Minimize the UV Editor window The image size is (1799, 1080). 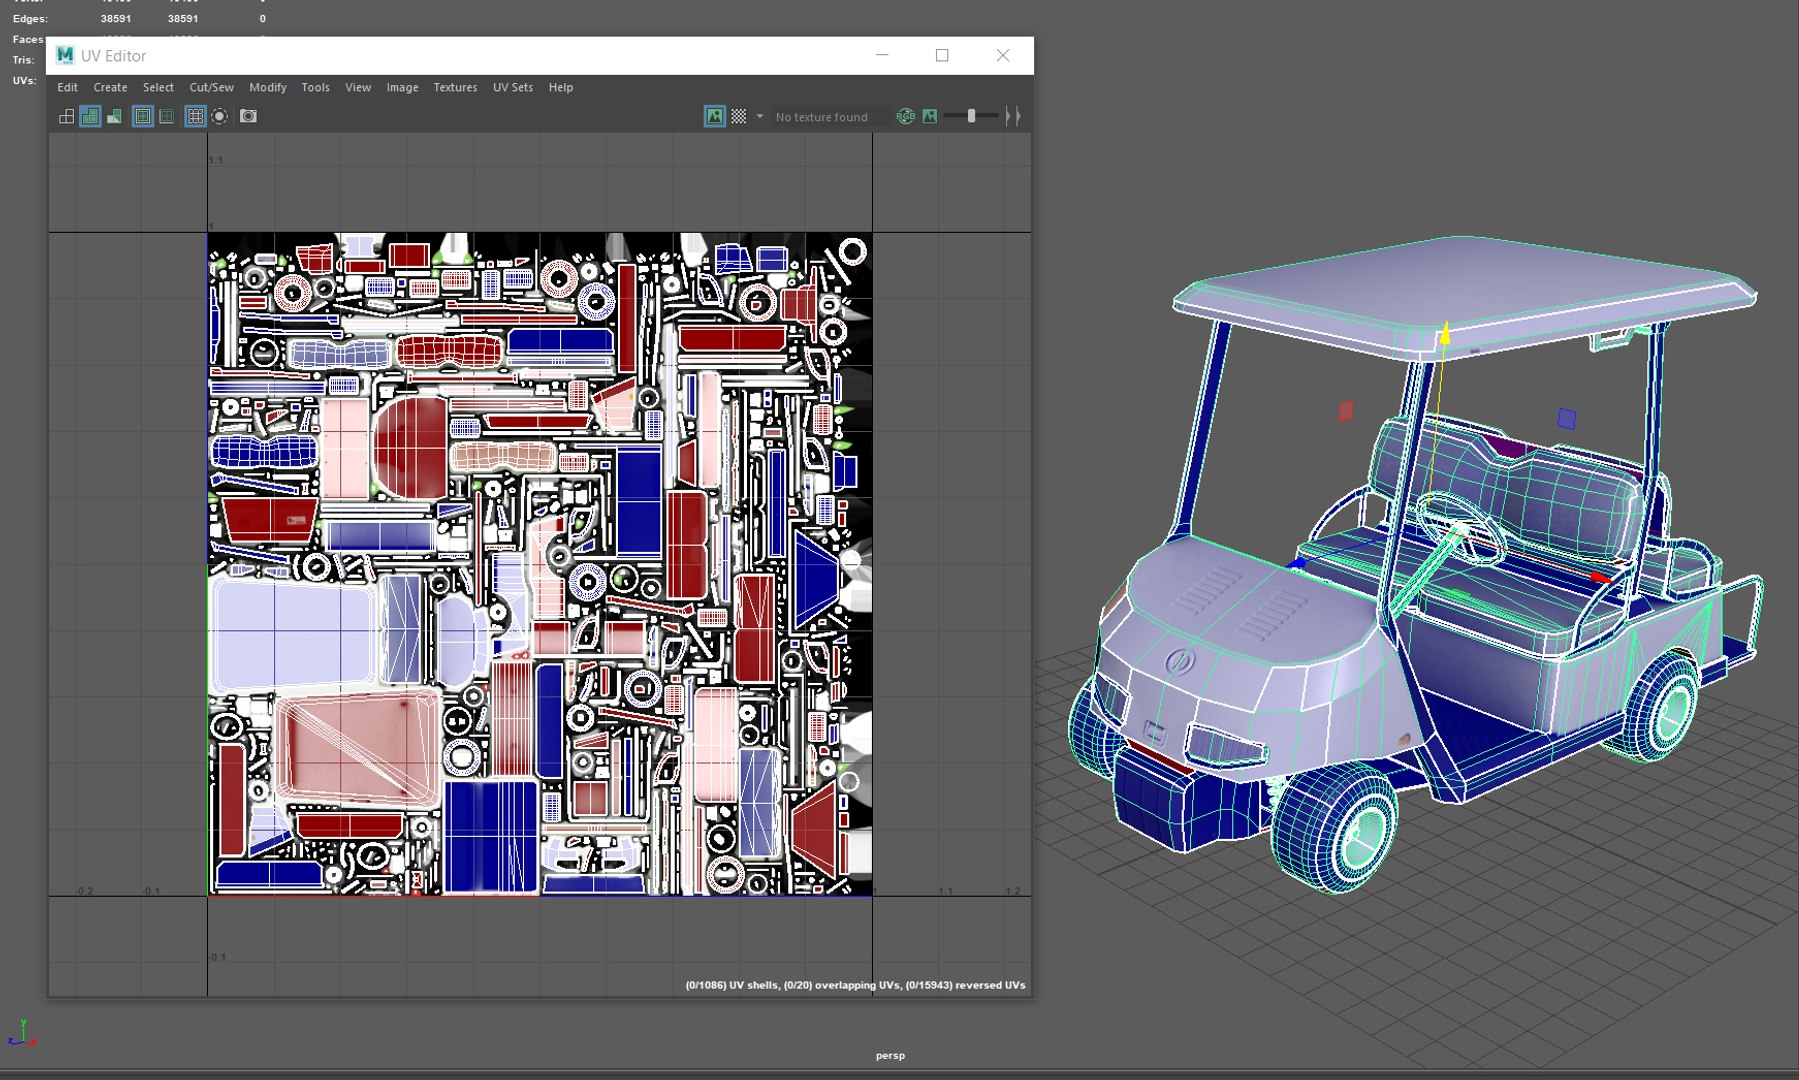(x=882, y=55)
